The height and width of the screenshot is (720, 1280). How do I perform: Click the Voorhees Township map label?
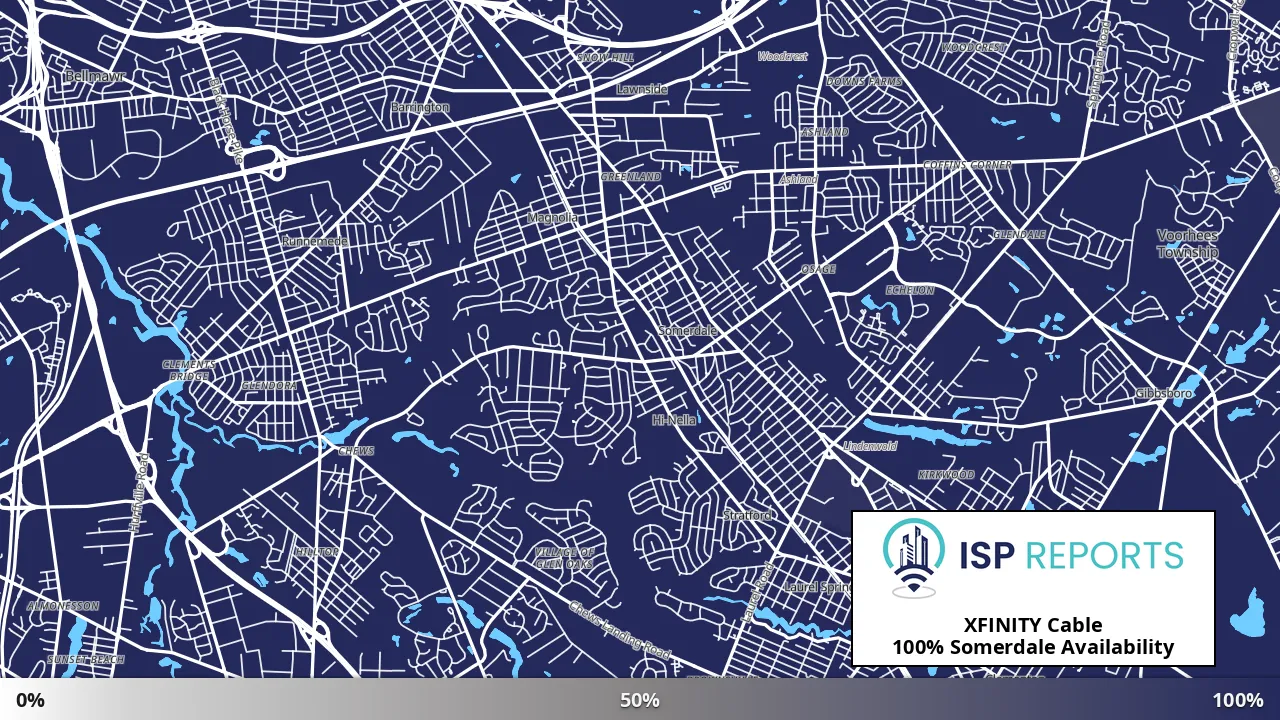click(1188, 244)
